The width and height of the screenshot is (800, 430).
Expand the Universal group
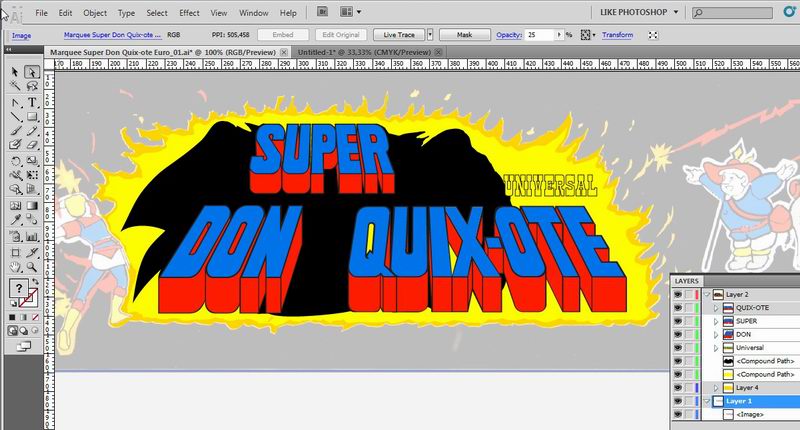point(716,347)
